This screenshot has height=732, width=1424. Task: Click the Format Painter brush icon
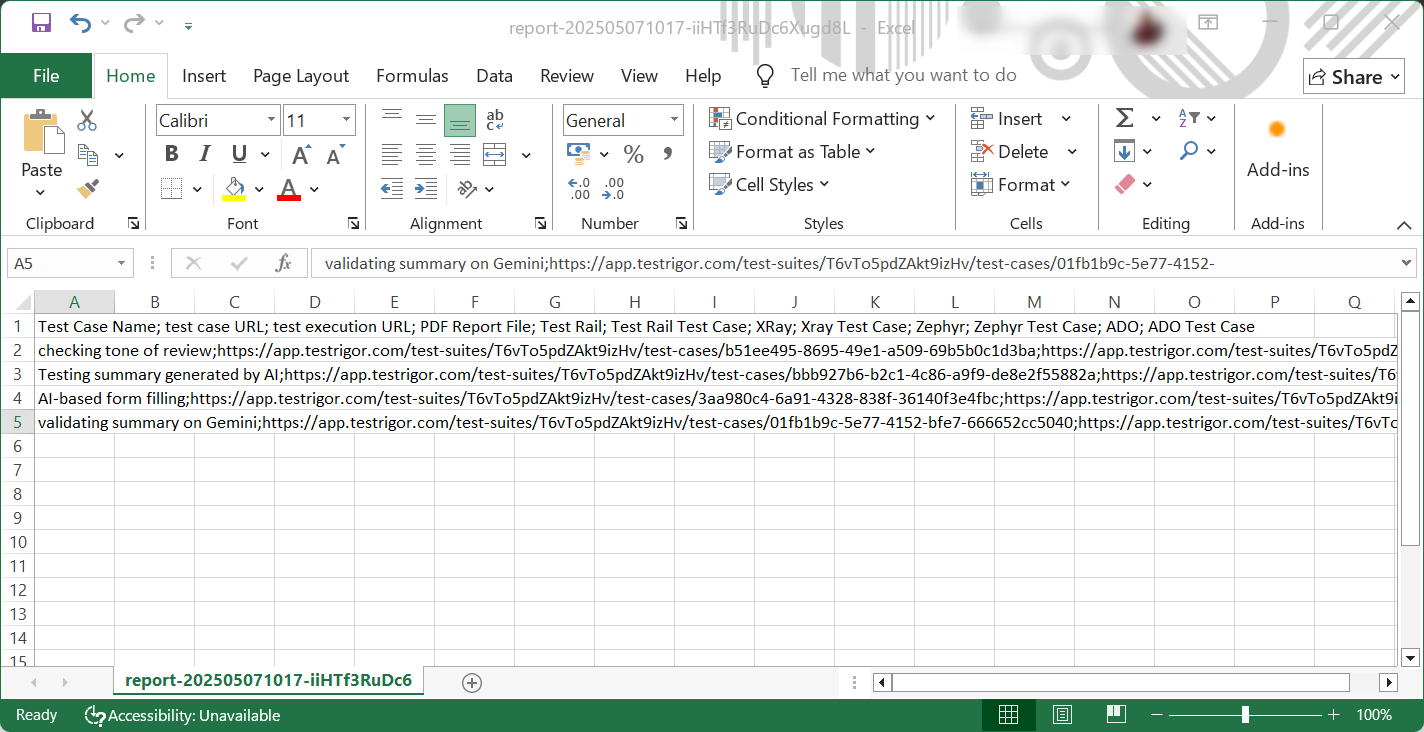tap(88, 188)
